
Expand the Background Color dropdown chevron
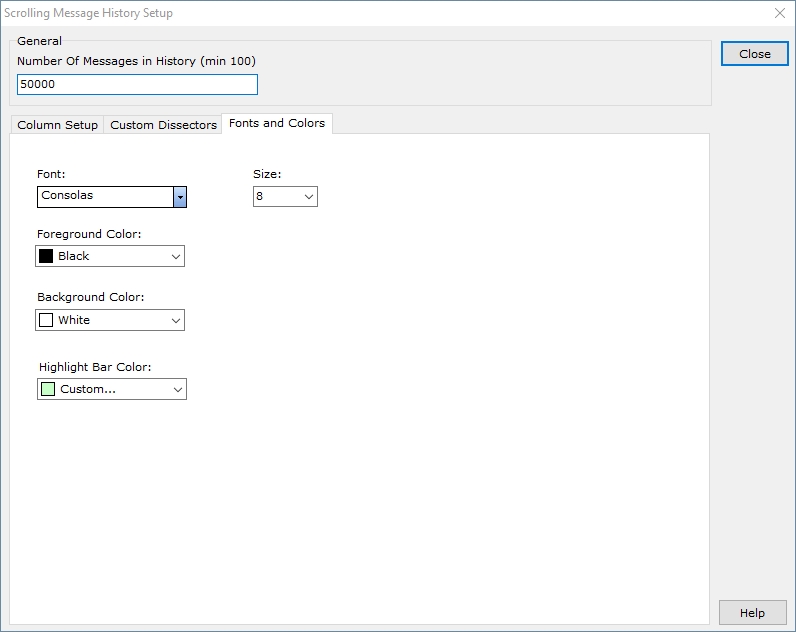pyautogui.click(x=175, y=321)
